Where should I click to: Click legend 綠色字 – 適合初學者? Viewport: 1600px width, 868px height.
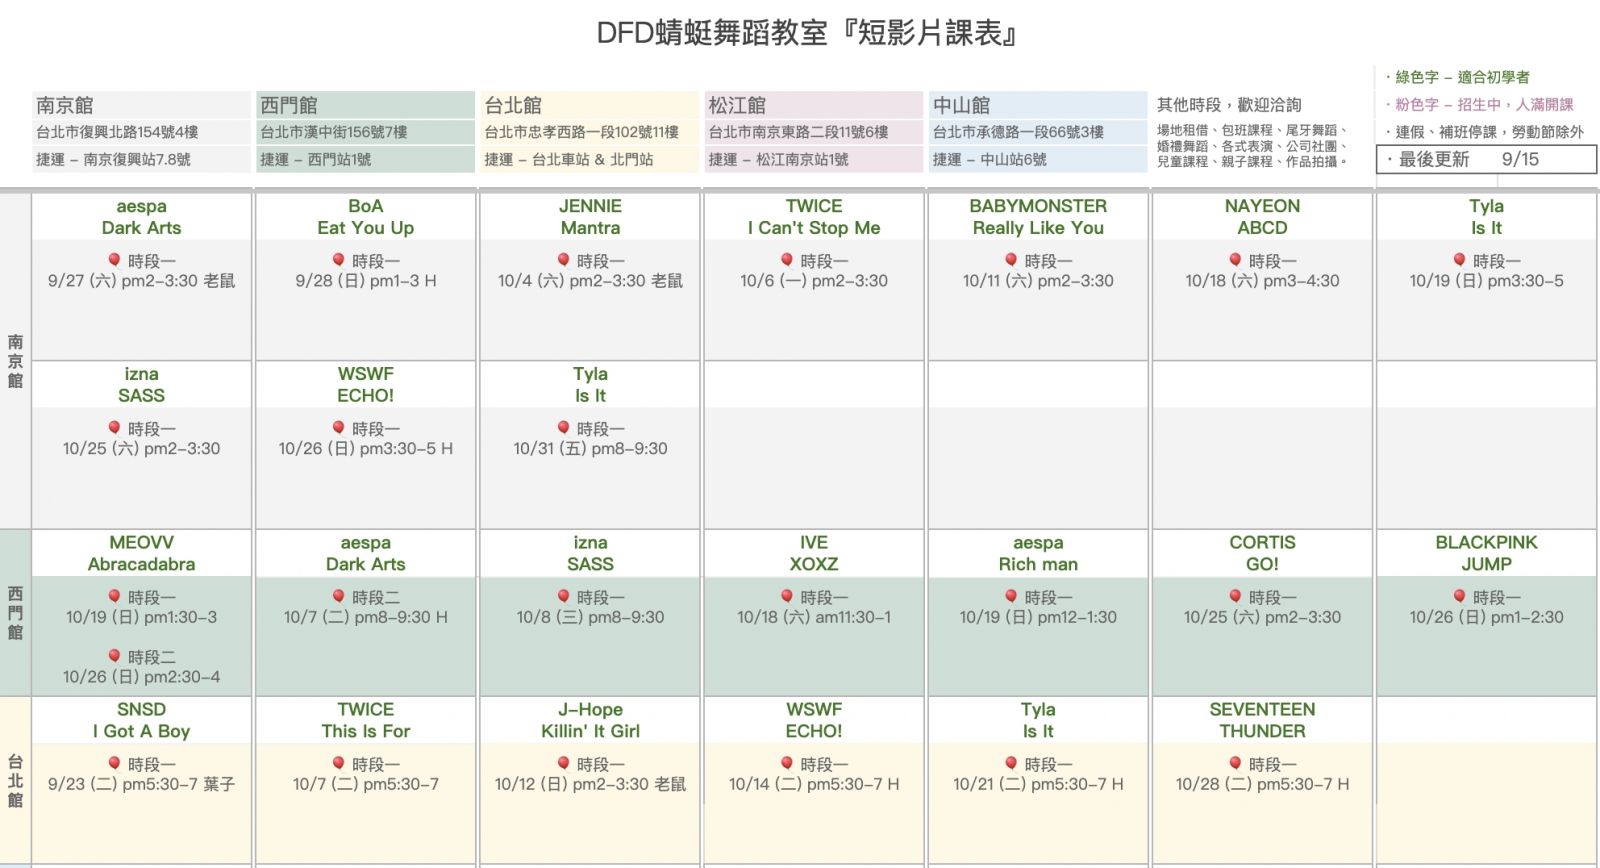coord(1457,77)
